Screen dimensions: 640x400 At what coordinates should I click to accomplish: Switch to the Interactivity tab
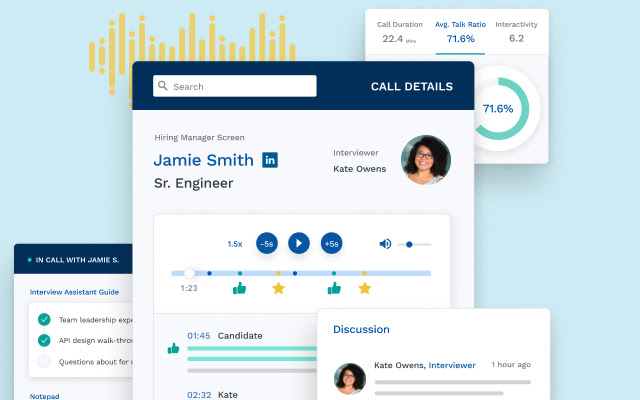click(x=516, y=32)
